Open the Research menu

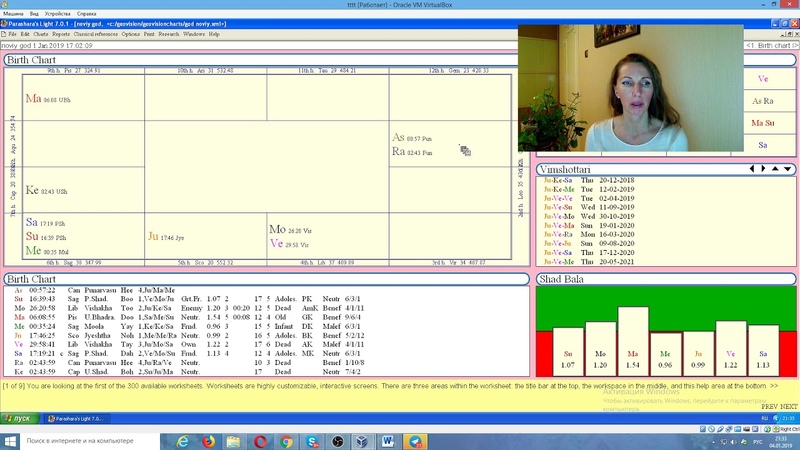[169, 34]
